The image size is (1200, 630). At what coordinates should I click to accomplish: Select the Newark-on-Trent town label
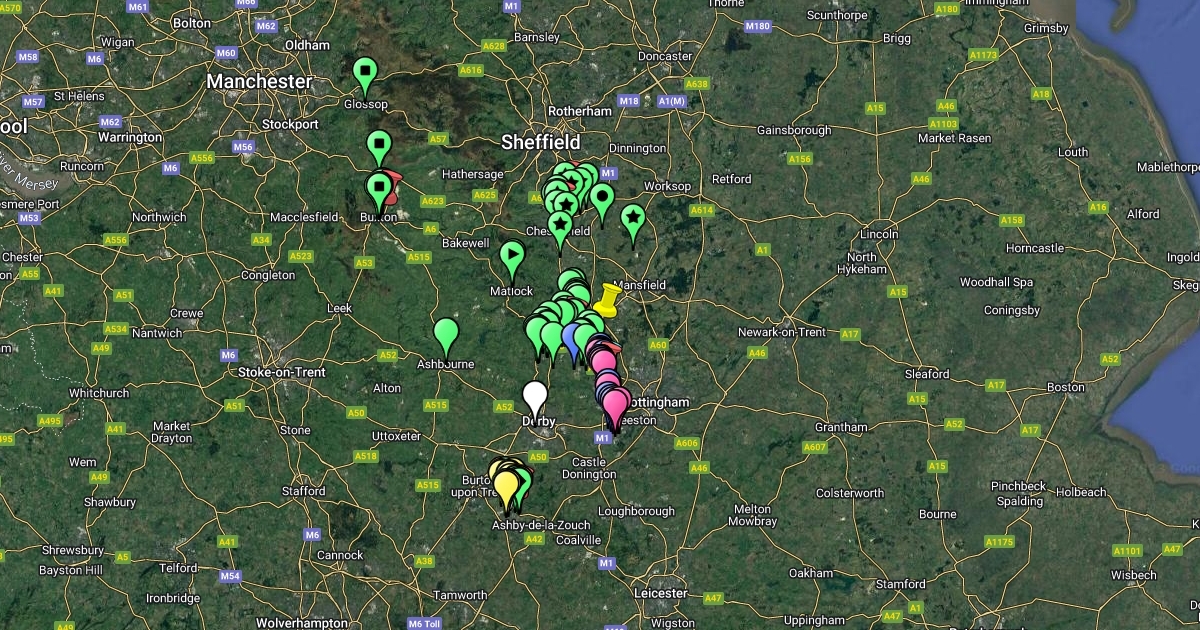(782, 332)
